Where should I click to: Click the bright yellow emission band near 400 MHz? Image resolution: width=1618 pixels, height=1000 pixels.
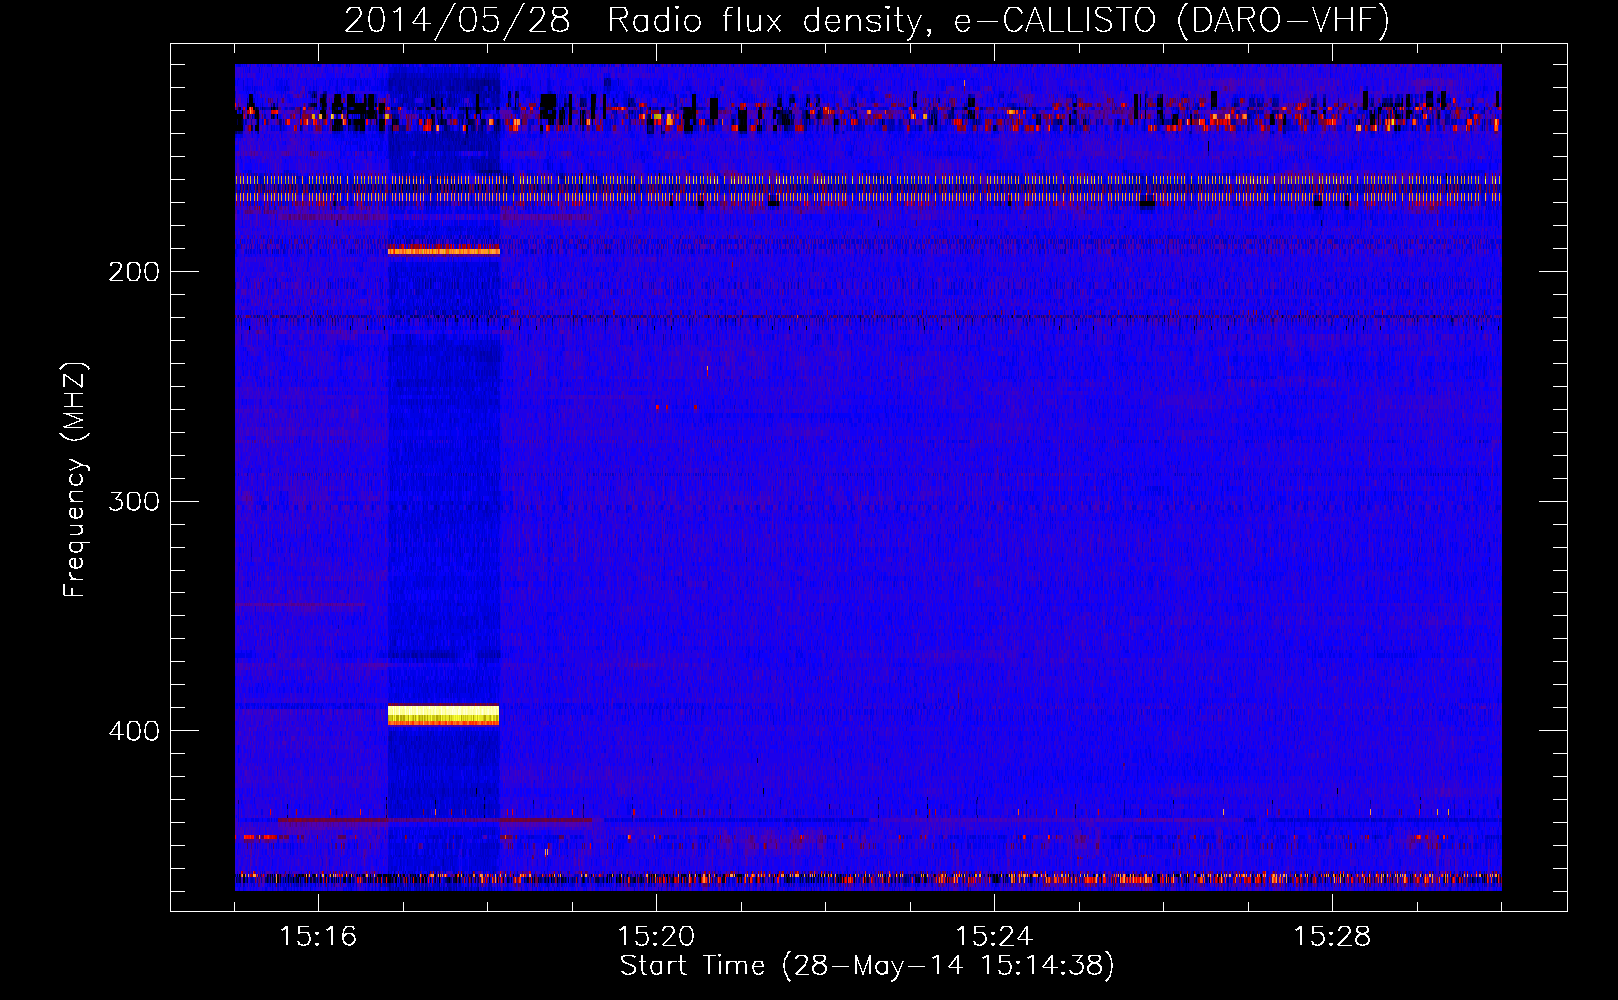pyautogui.click(x=443, y=715)
